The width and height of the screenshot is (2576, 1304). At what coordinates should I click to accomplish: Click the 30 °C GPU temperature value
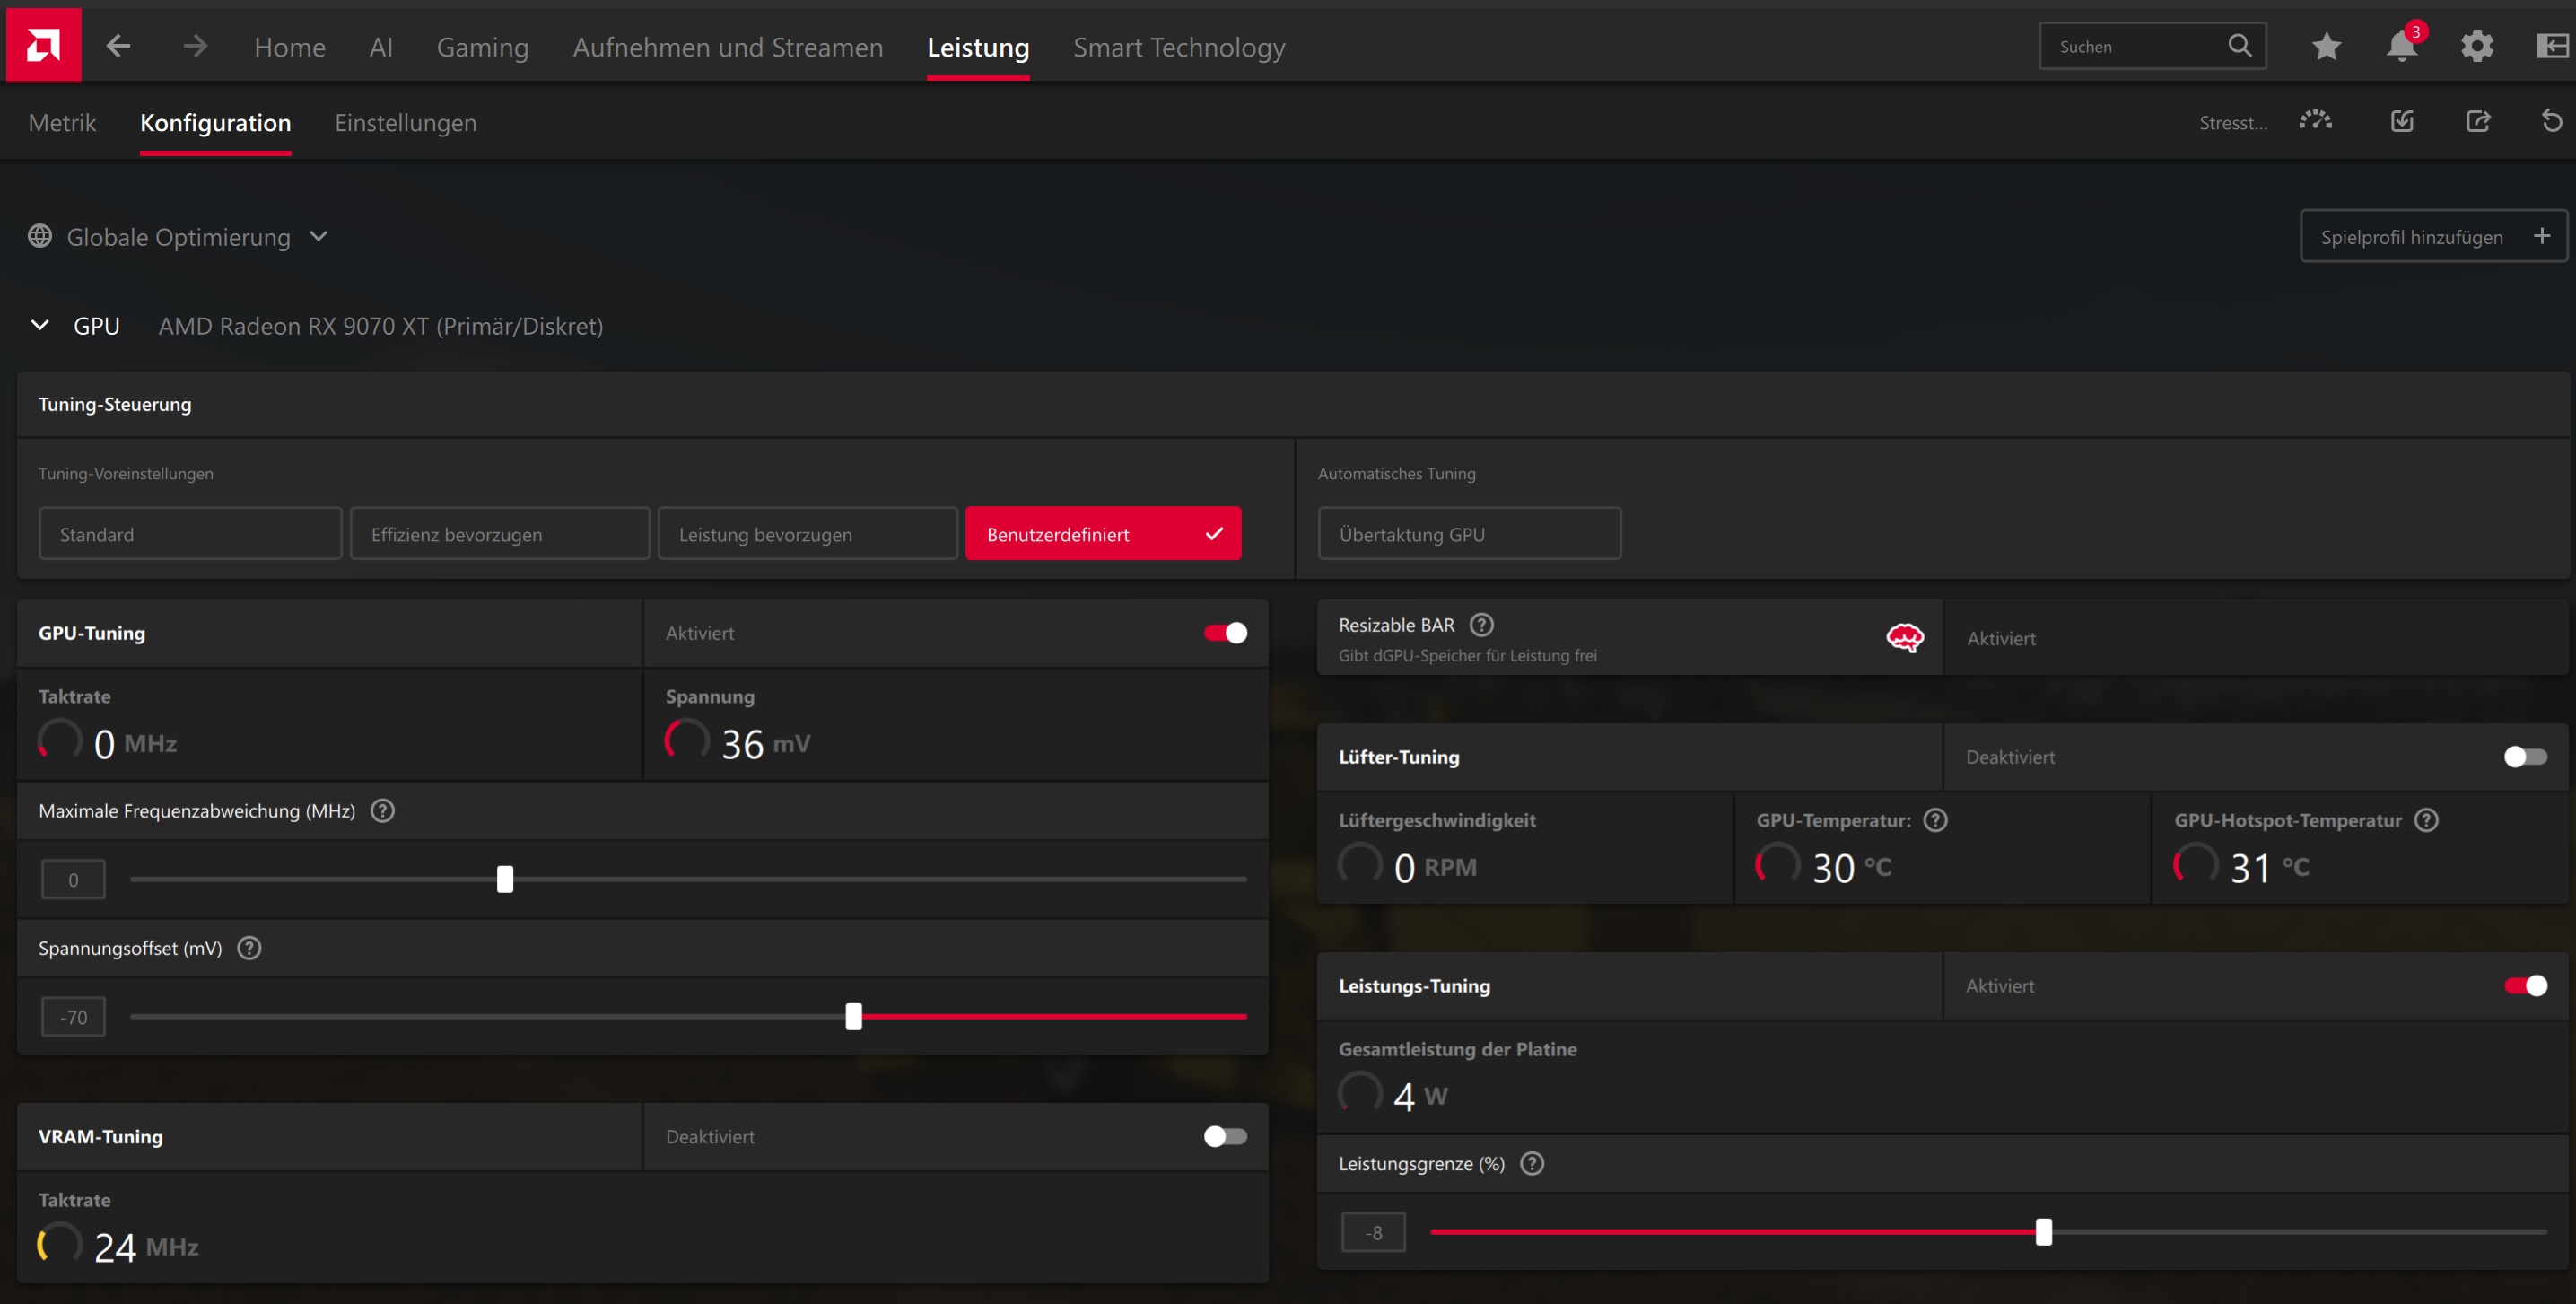pos(1851,867)
